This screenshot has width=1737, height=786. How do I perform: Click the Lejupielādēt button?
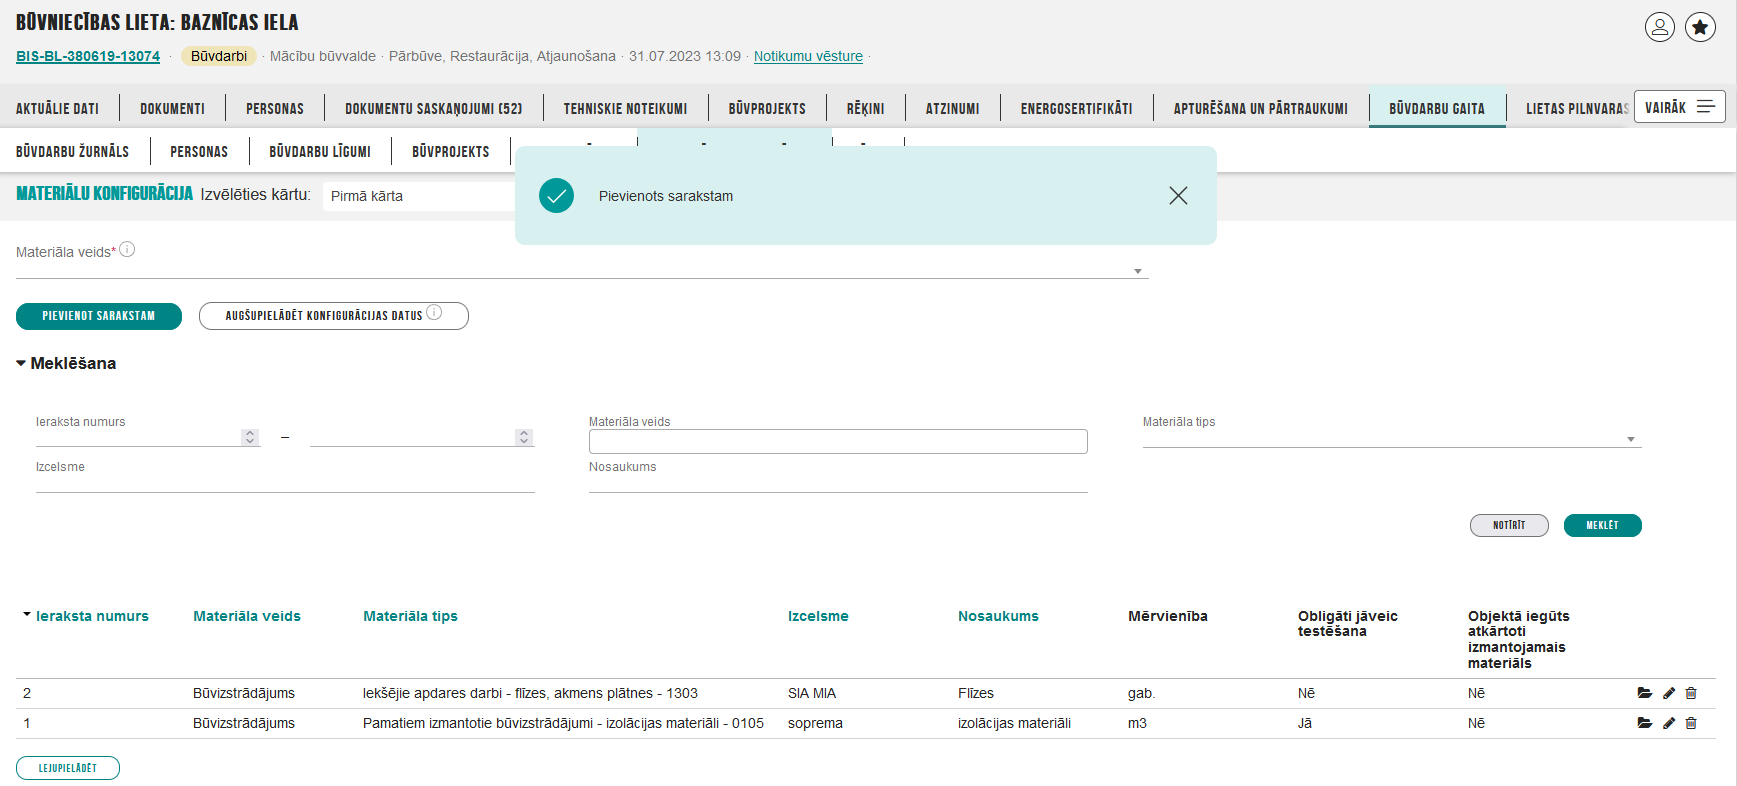click(x=68, y=768)
